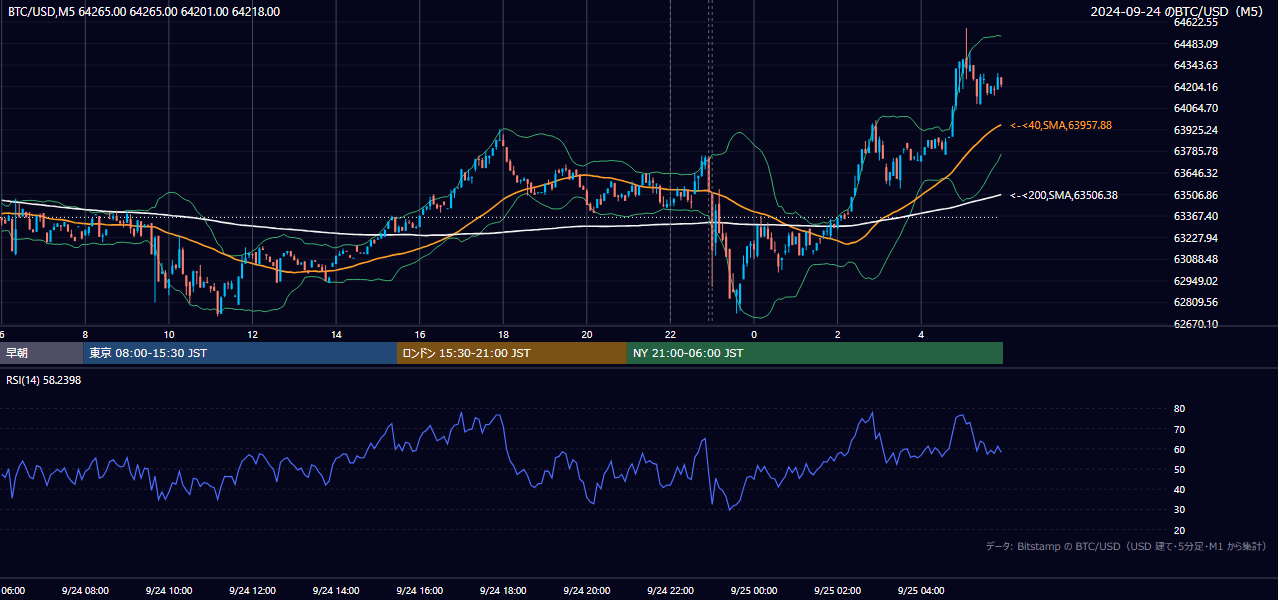Select the 64343.63 price axis label
Viewport: 1278px width, 600px height.
point(1195,65)
